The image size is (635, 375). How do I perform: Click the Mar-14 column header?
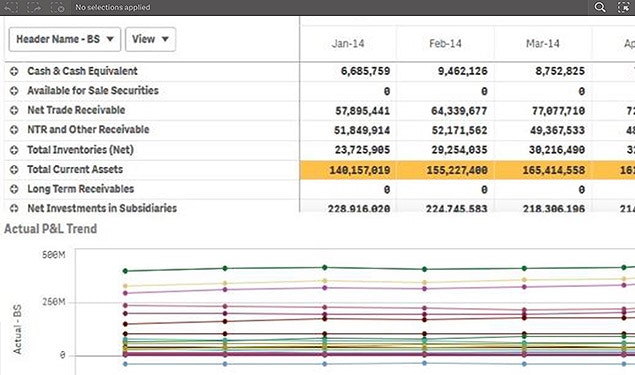coord(543,43)
